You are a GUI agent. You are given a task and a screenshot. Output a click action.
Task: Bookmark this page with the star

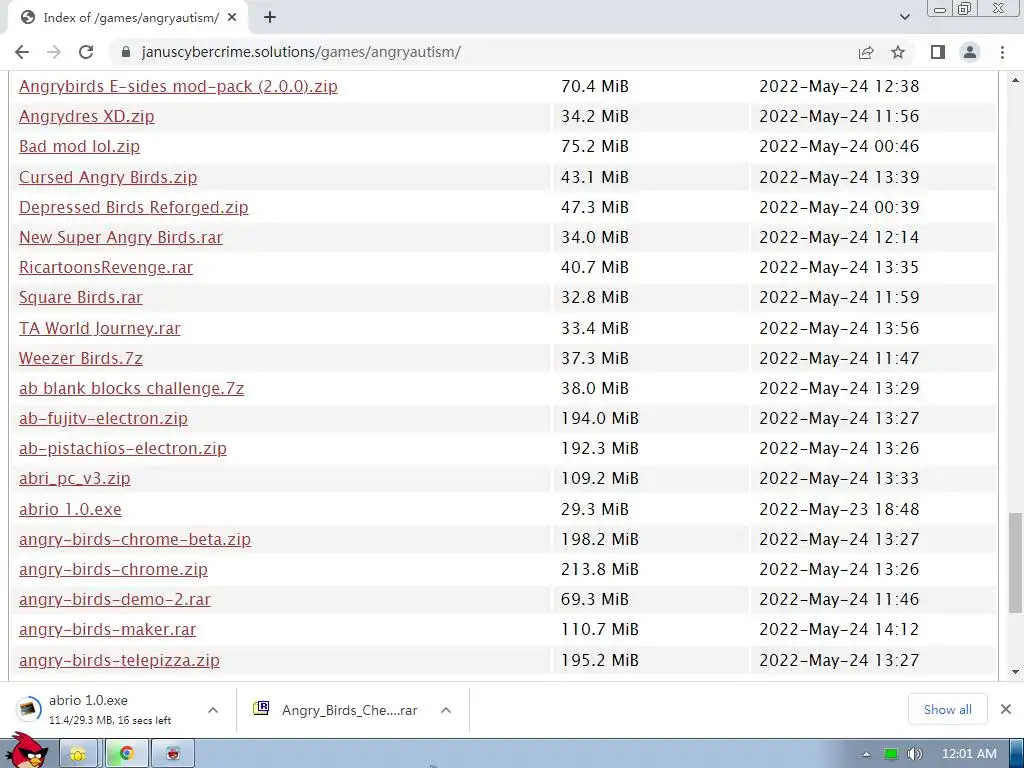click(898, 52)
